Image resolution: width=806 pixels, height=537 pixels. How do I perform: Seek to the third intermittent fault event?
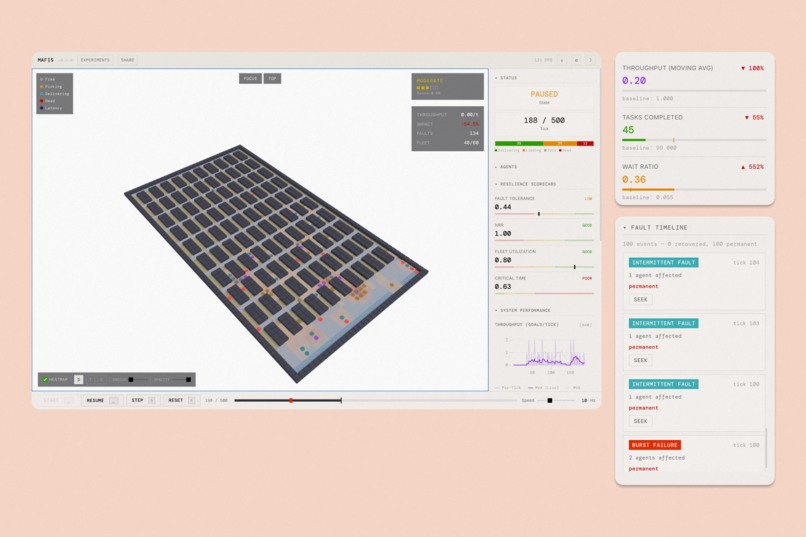click(x=640, y=421)
